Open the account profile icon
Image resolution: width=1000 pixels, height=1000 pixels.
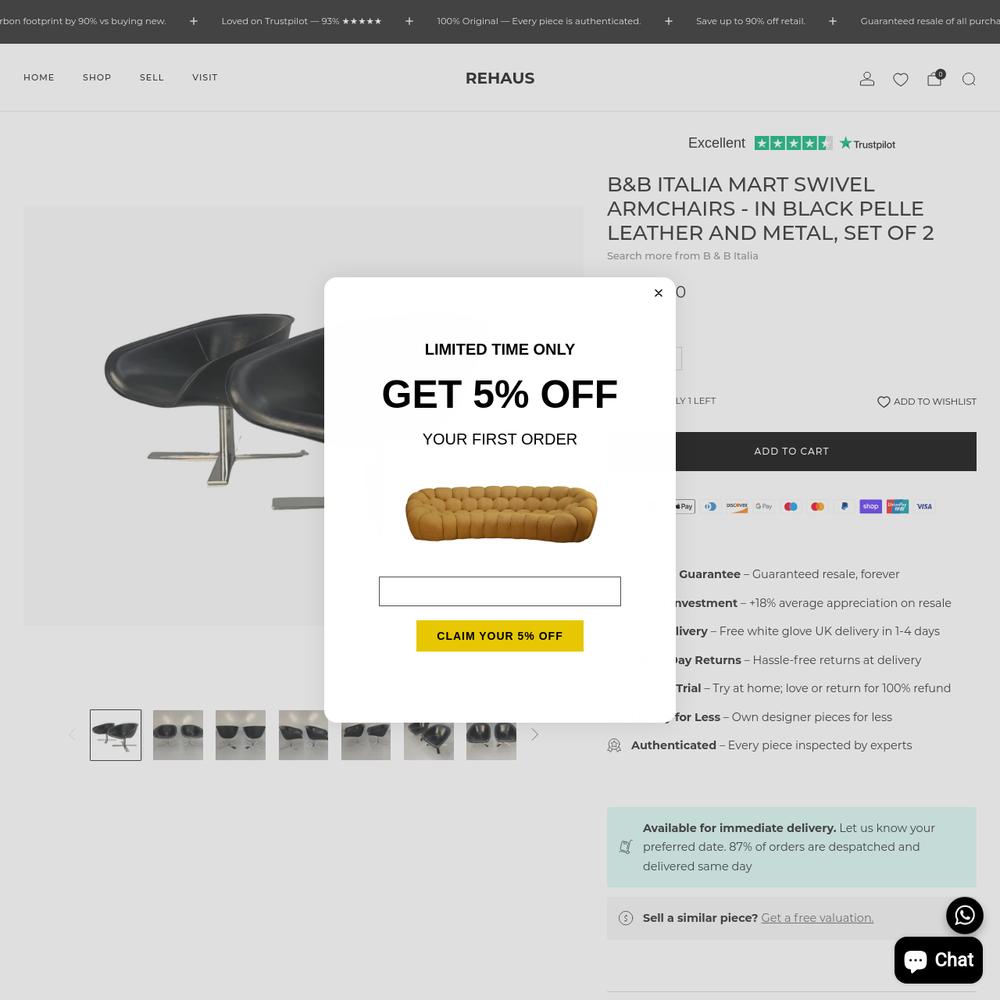[867, 78]
